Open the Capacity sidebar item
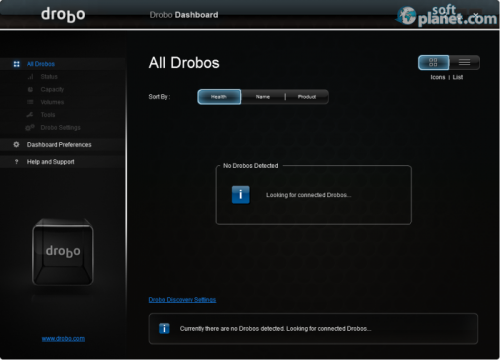 click(52, 89)
